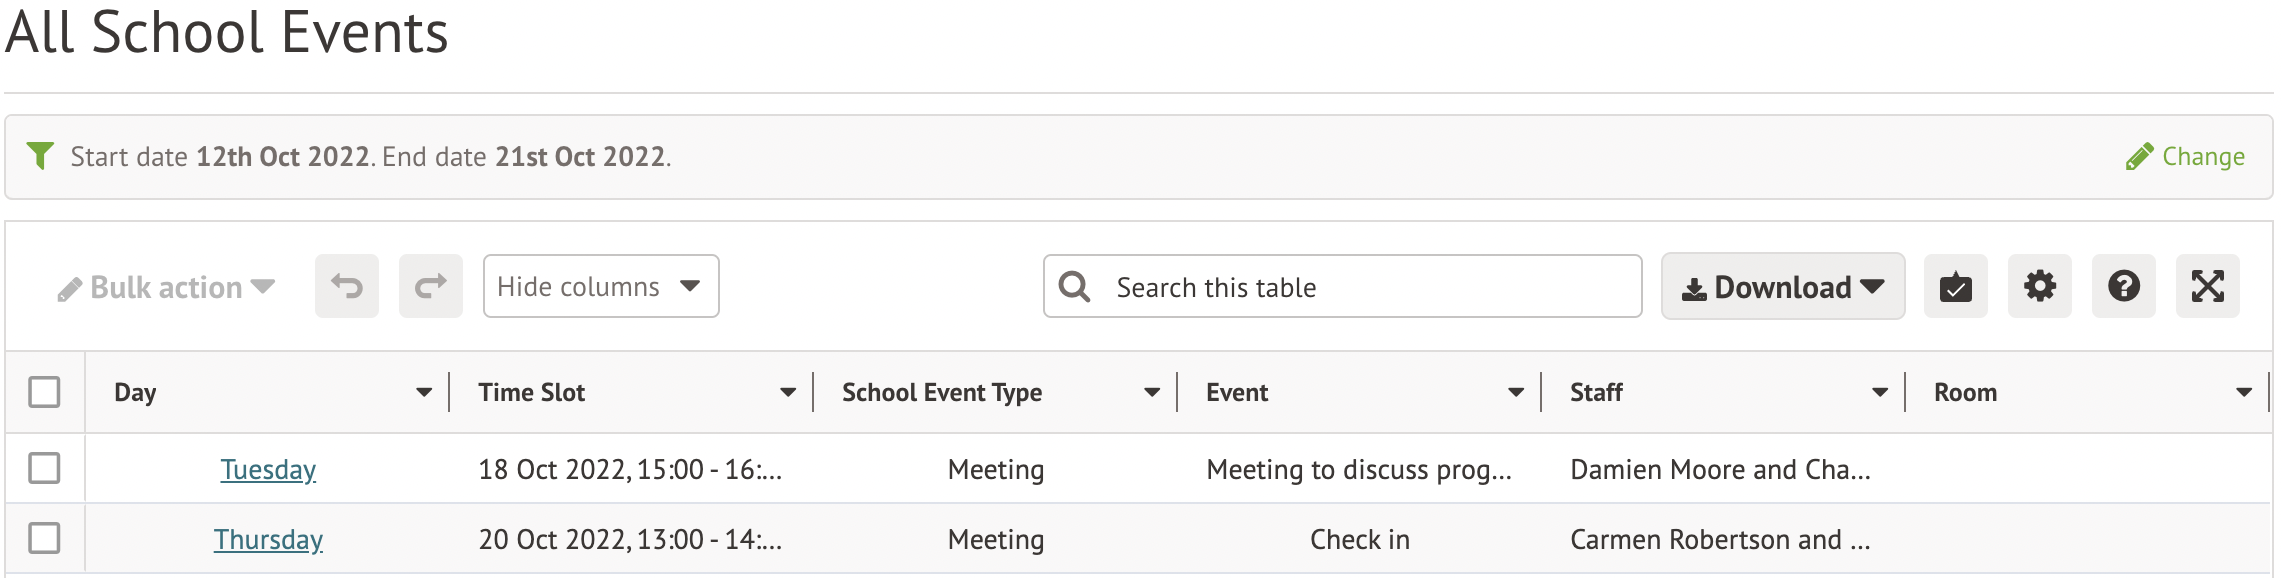Open the Staff column header menu arrow

1880,393
